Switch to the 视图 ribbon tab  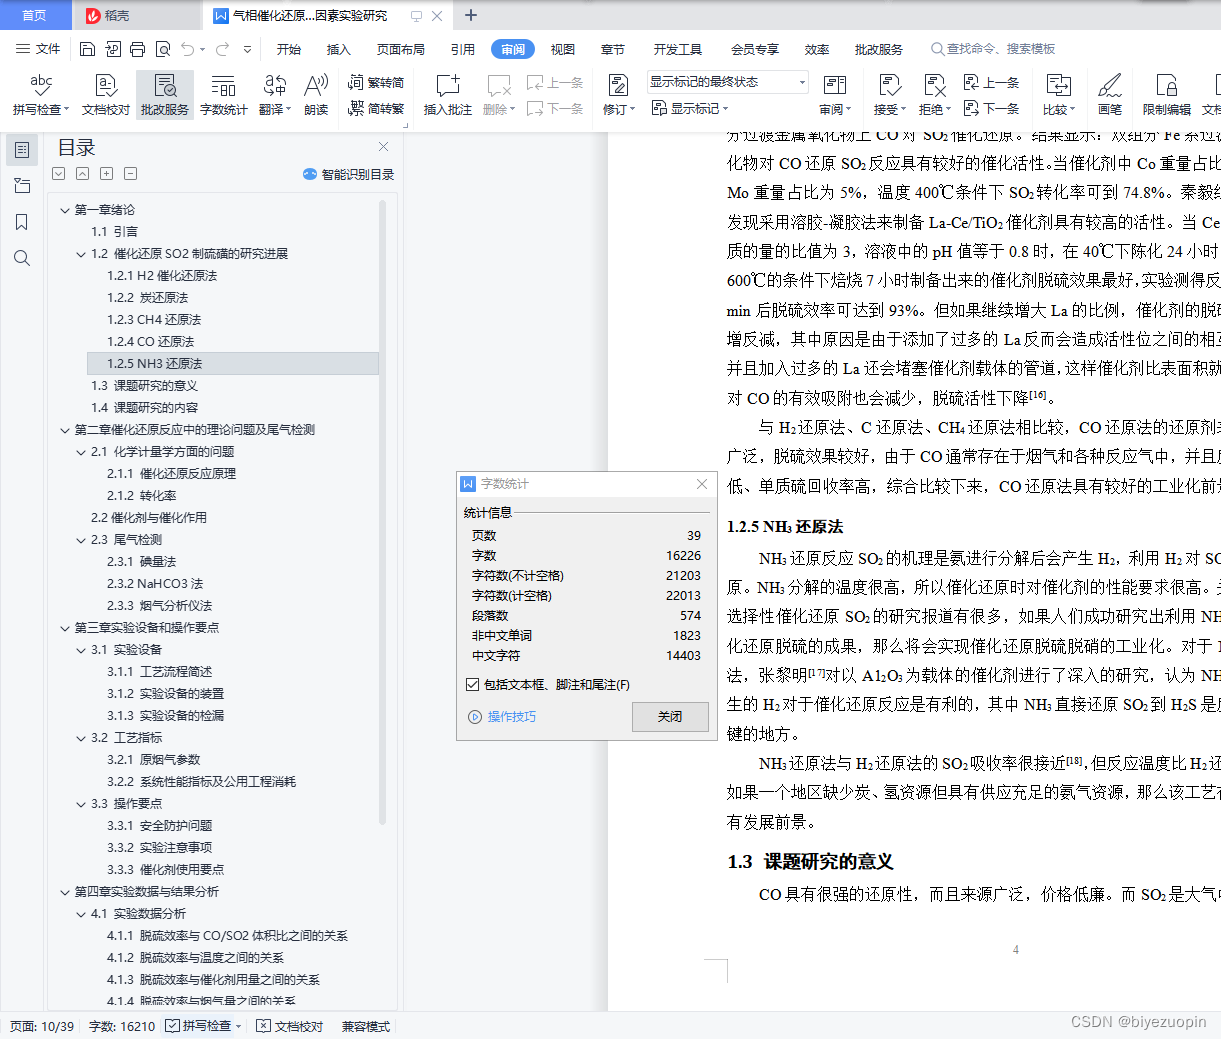pyautogui.click(x=563, y=49)
